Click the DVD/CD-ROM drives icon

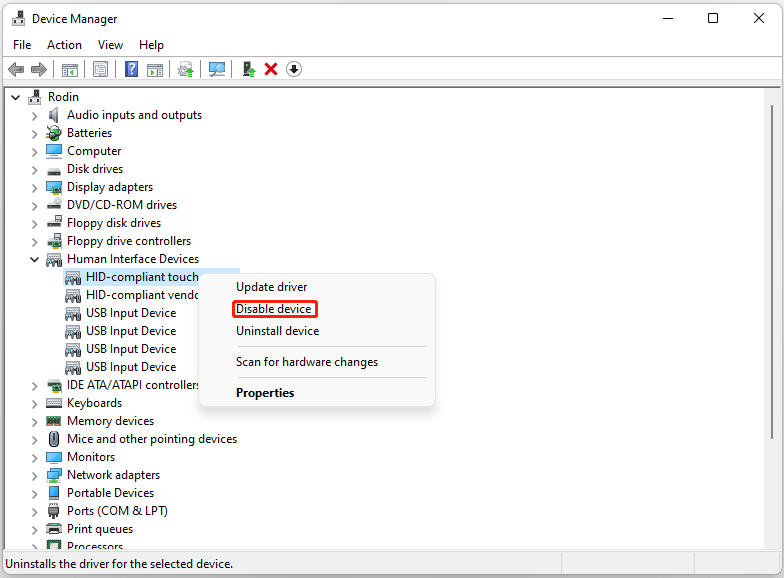tap(54, 204)
